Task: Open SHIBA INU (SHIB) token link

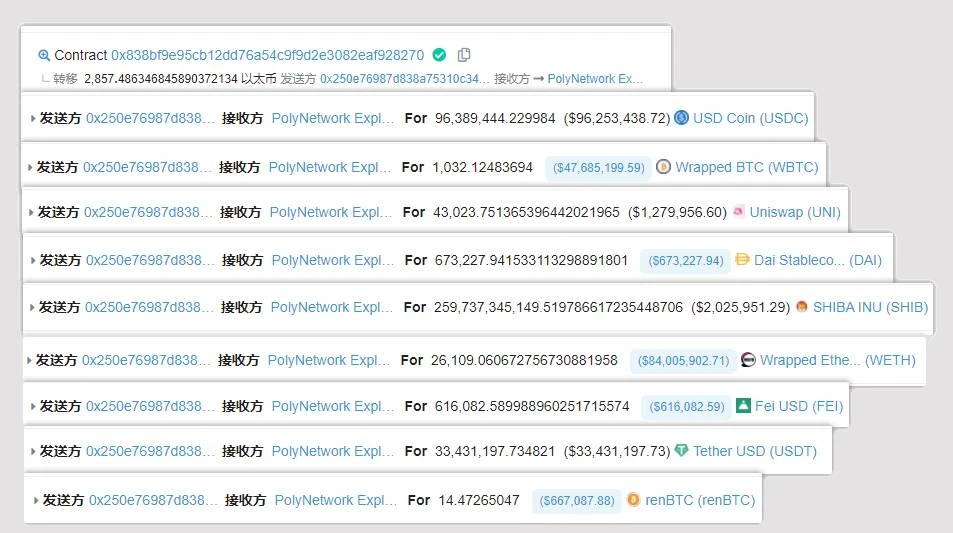Action: coord(870,308)
